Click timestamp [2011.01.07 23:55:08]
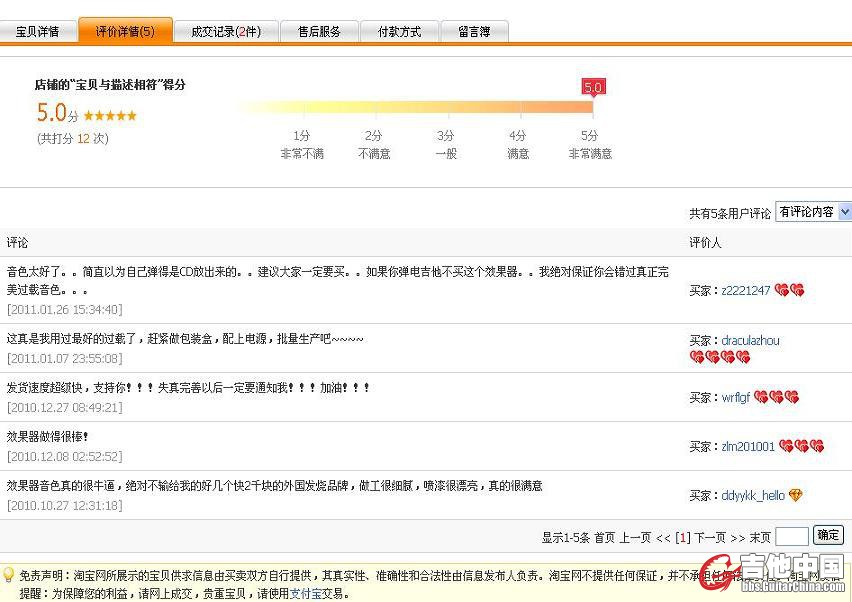The width and height of the screenshot is (852, 602). coord(65,359)
